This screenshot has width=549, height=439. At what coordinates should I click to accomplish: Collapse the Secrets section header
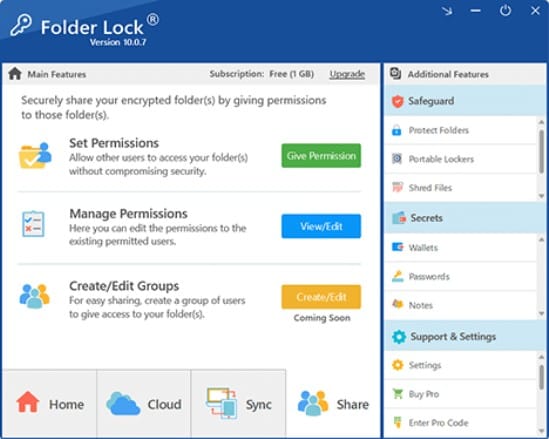465,218
